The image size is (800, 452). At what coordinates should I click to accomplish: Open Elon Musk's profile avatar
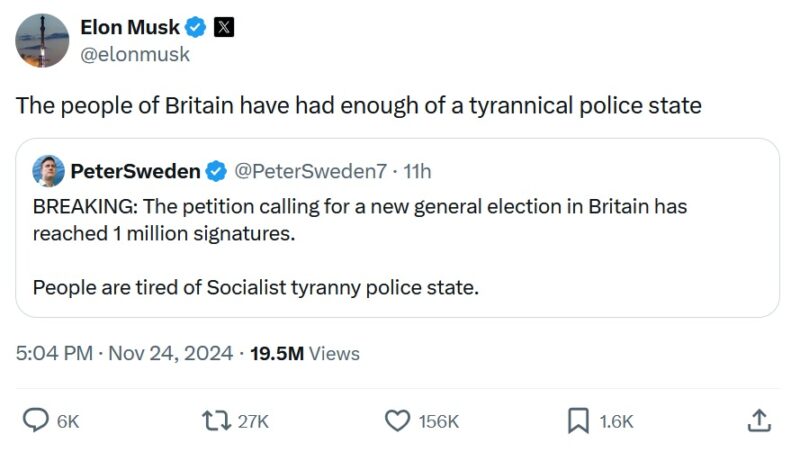(x=42, y=41)
